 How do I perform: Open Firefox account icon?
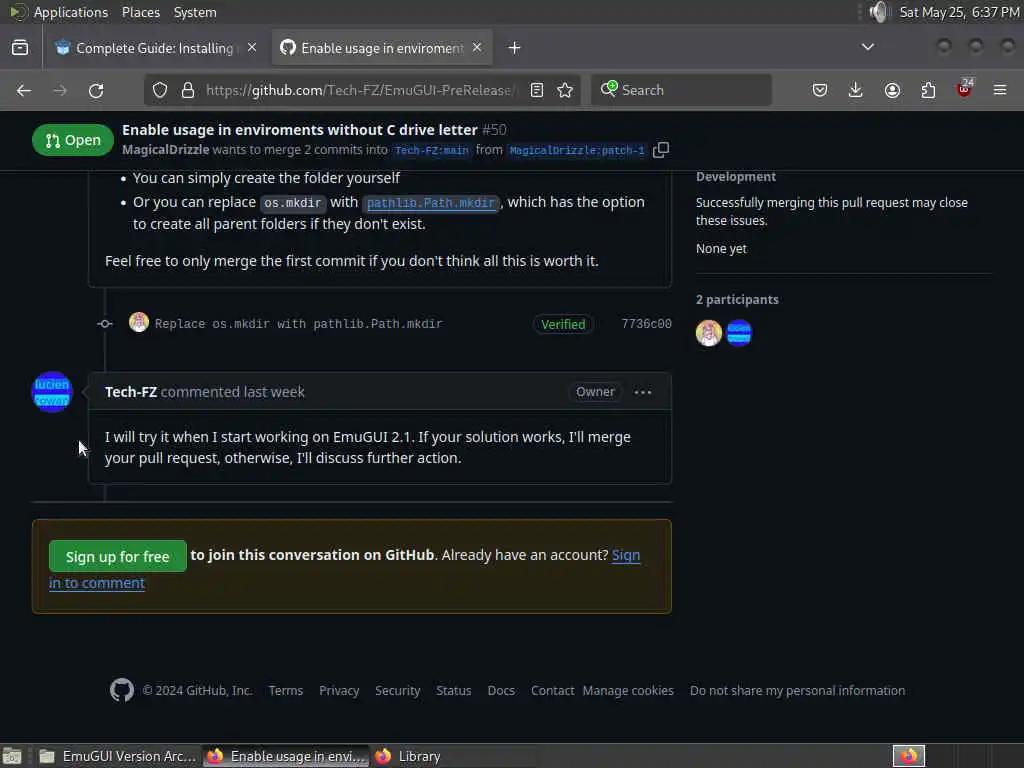pos(892,90)
